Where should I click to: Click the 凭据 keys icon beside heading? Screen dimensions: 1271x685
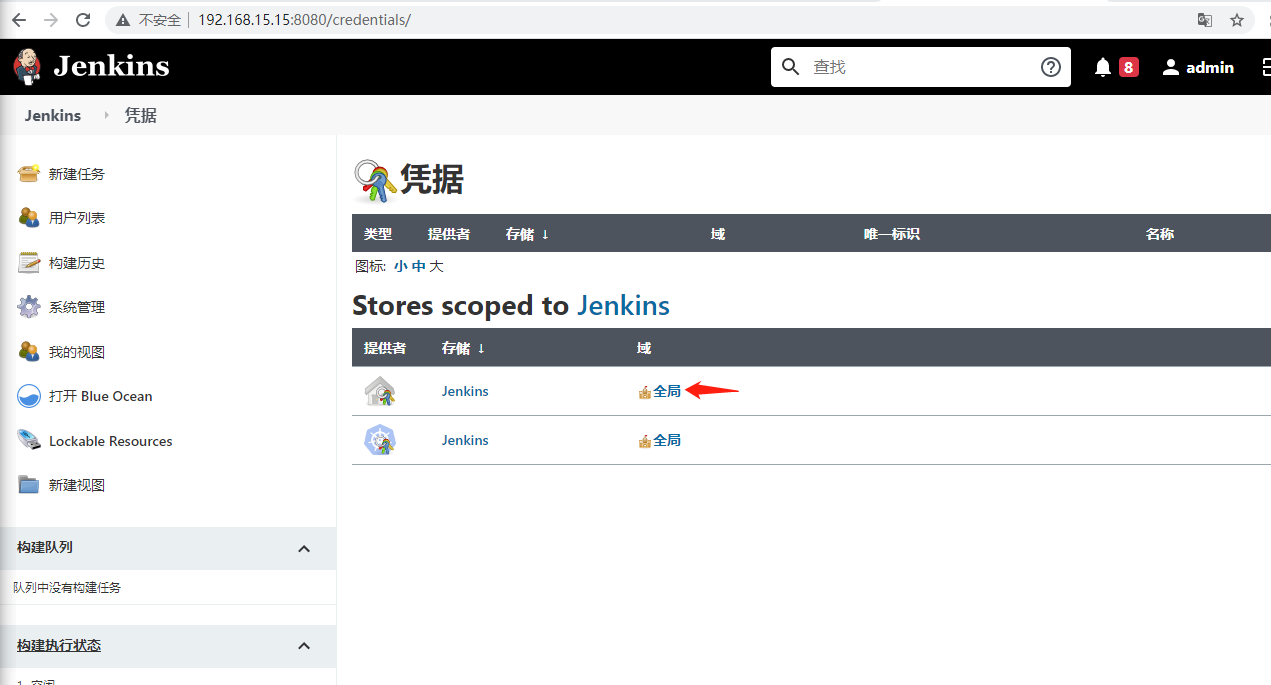[376, 181]
